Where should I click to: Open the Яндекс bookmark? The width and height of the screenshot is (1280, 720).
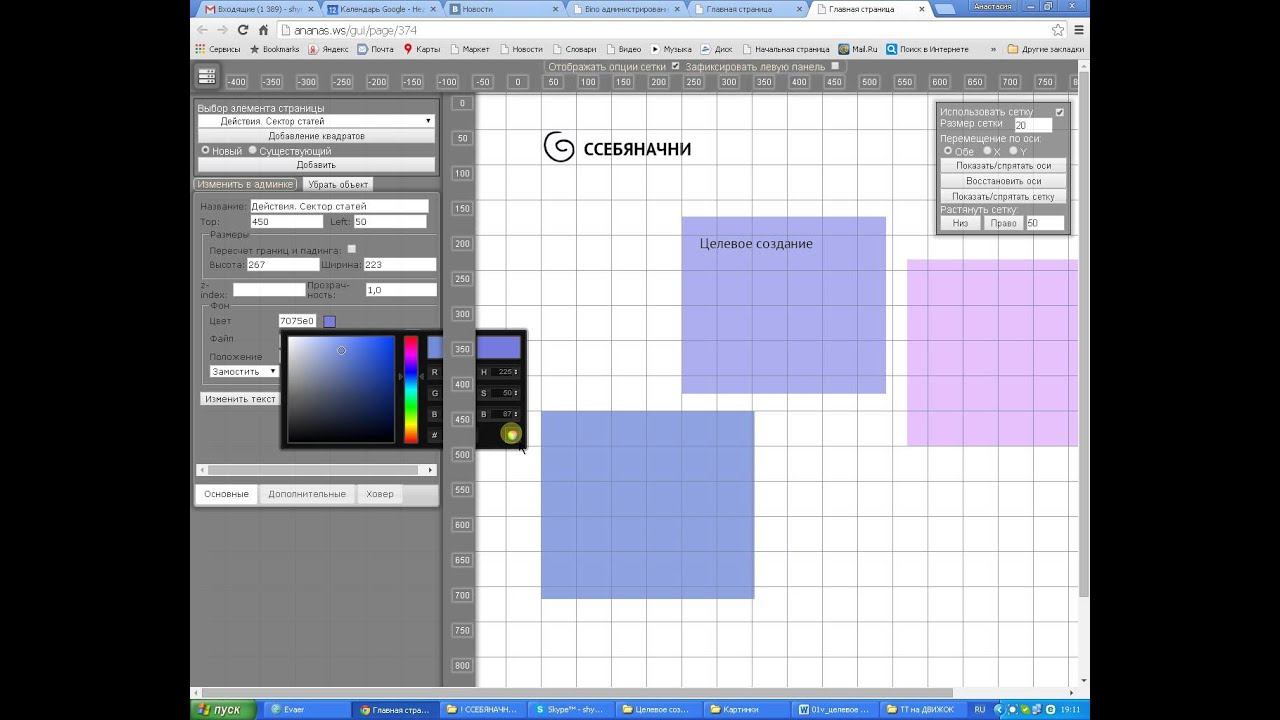(328, 49)
